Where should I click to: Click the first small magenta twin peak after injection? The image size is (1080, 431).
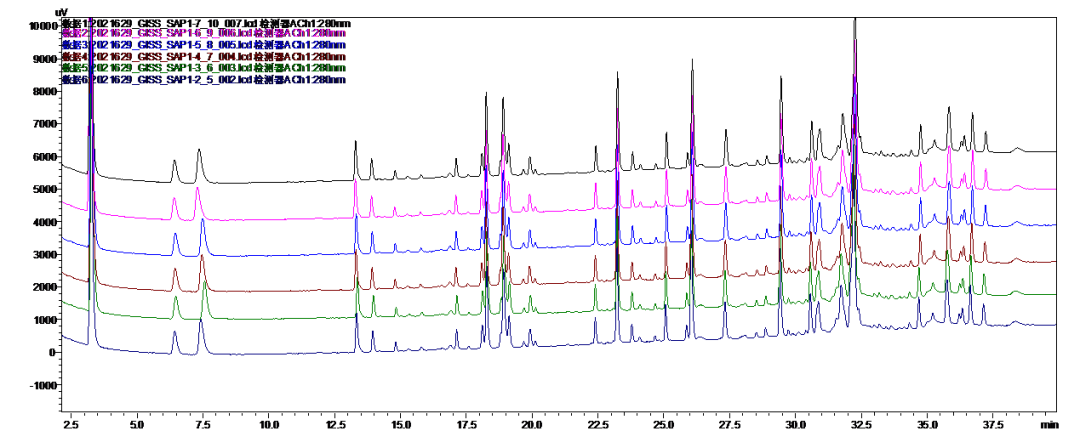(x=174, y=199)
